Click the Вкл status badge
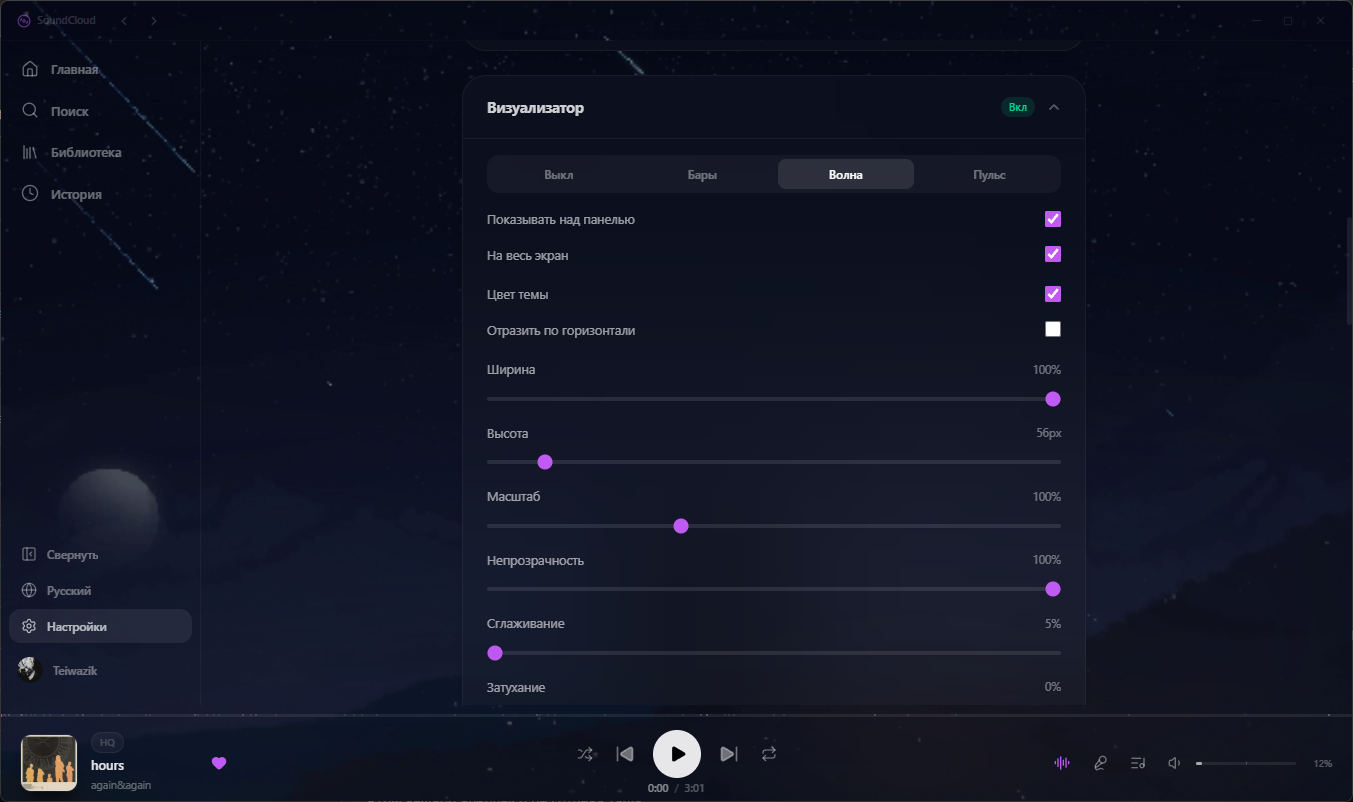 coord(1018,108)
